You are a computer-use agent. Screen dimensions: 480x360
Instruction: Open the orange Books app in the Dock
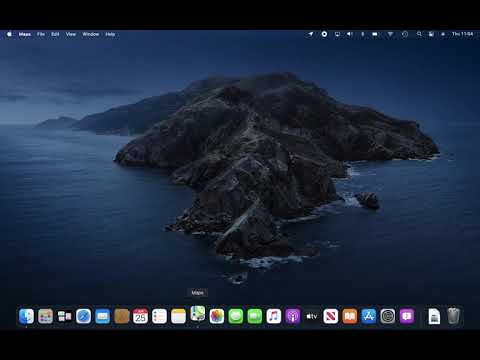tap(350, 316)
